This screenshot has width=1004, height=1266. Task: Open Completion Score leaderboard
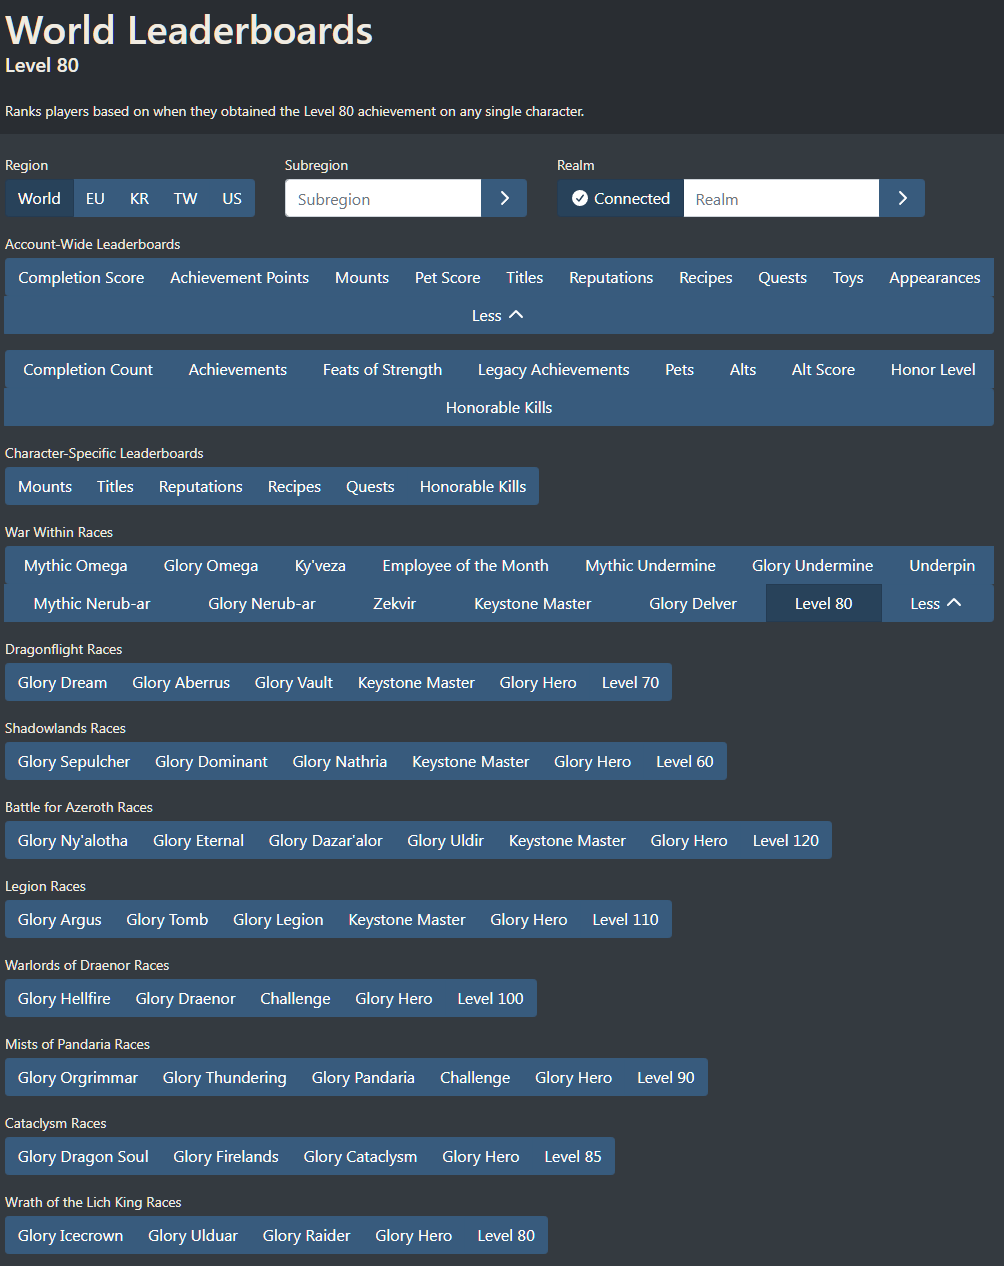[x=81, y=277]
